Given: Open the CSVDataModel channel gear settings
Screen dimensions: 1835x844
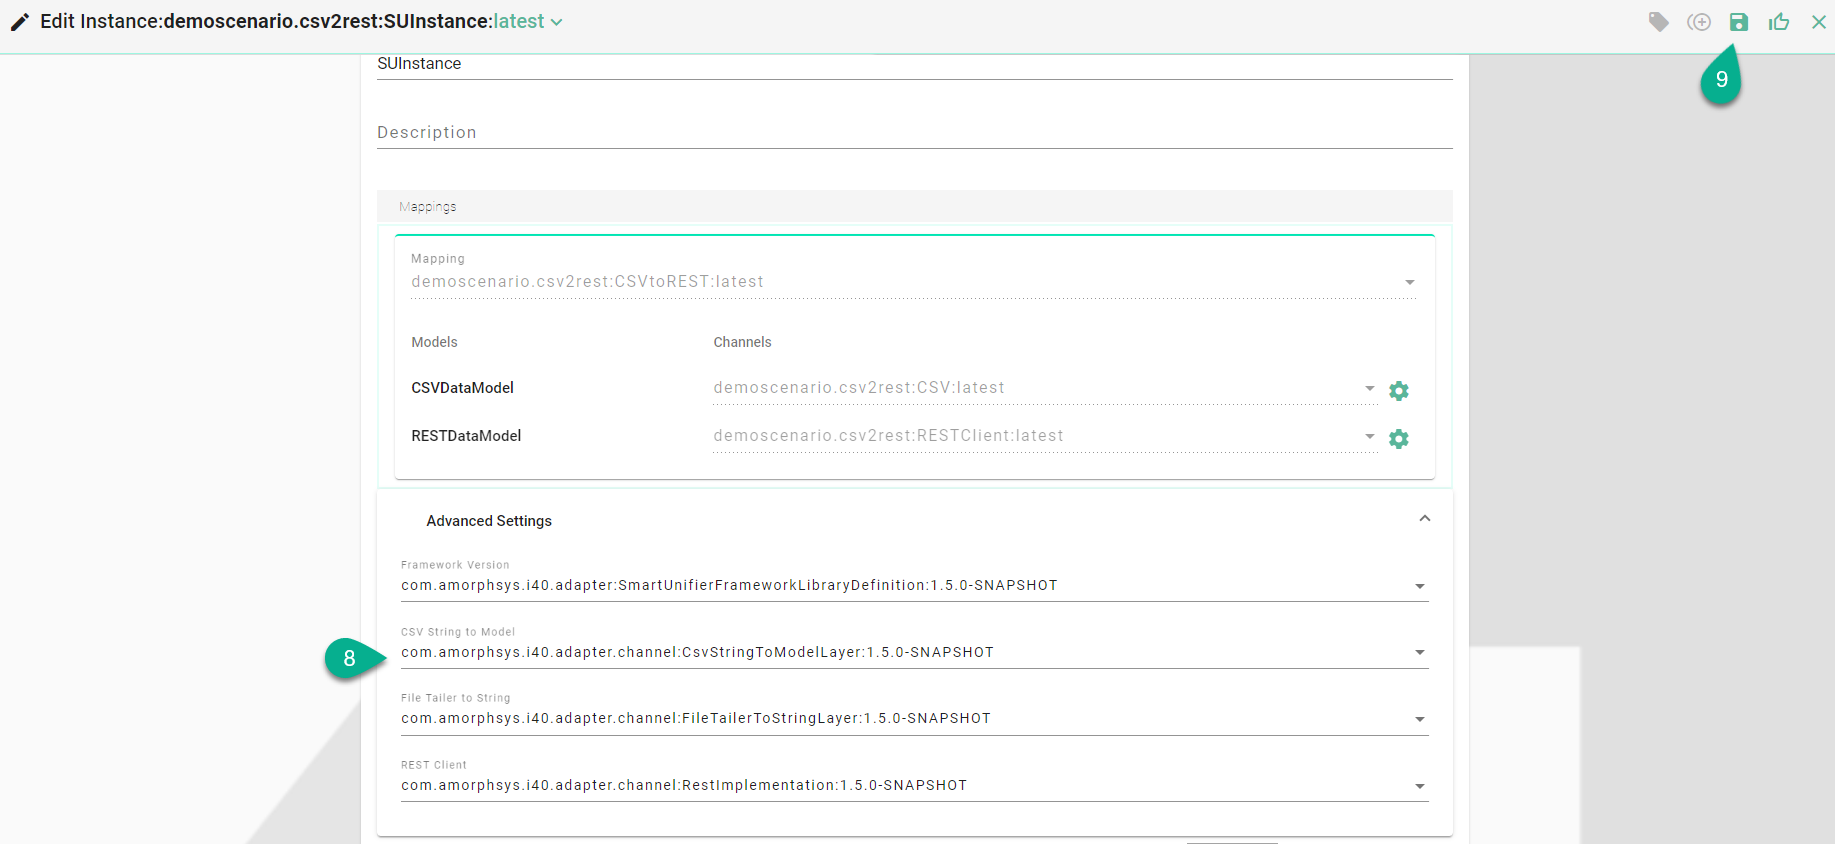Looking at the screenshot, I should (x=1399, y=391).
